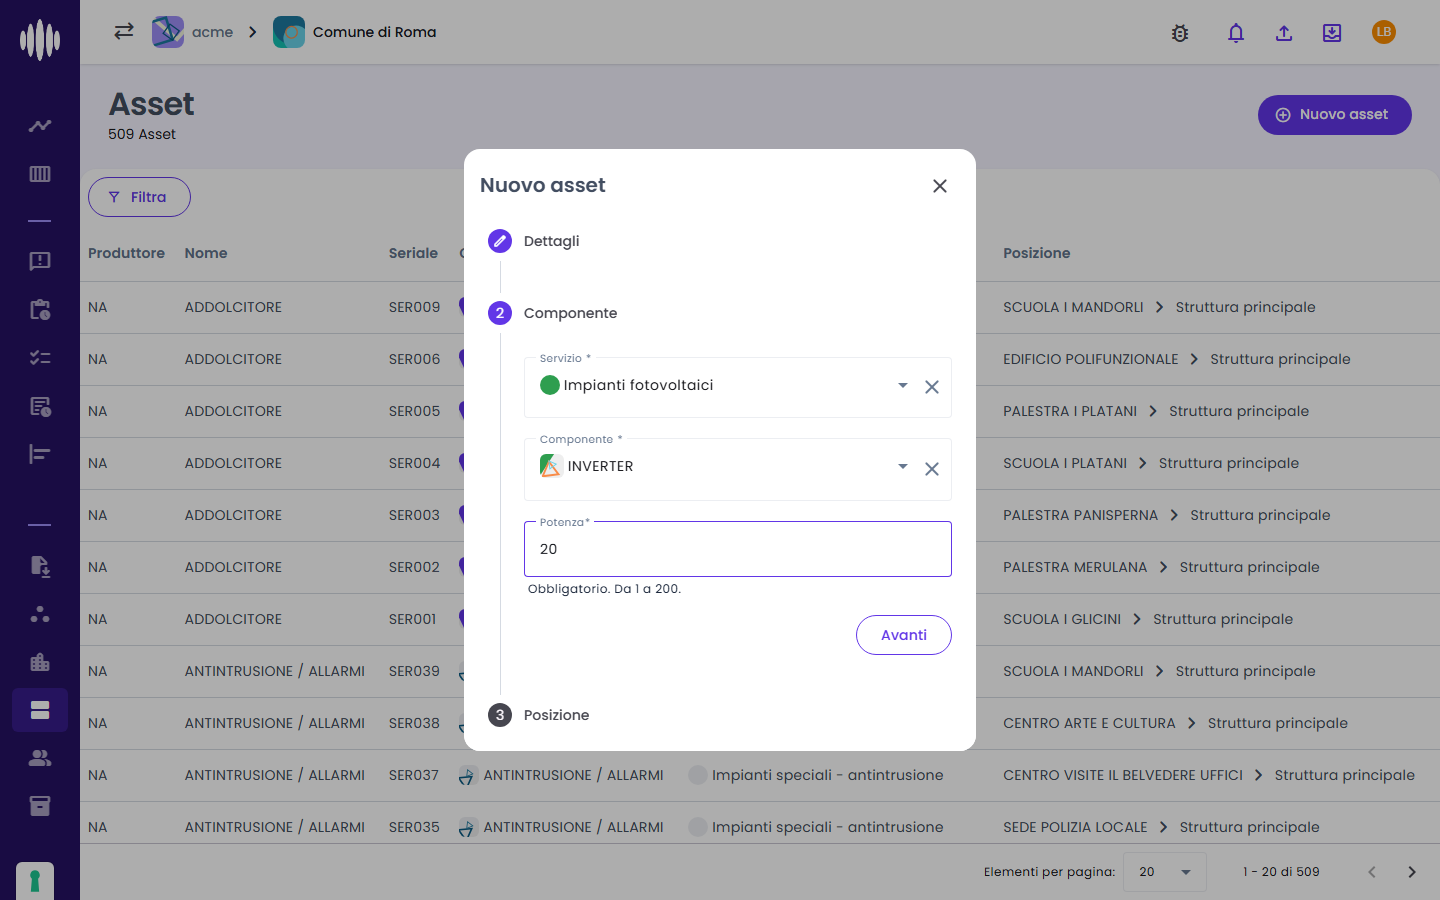
Task: Jump to the Posizione step
Action: coord(539,715)
